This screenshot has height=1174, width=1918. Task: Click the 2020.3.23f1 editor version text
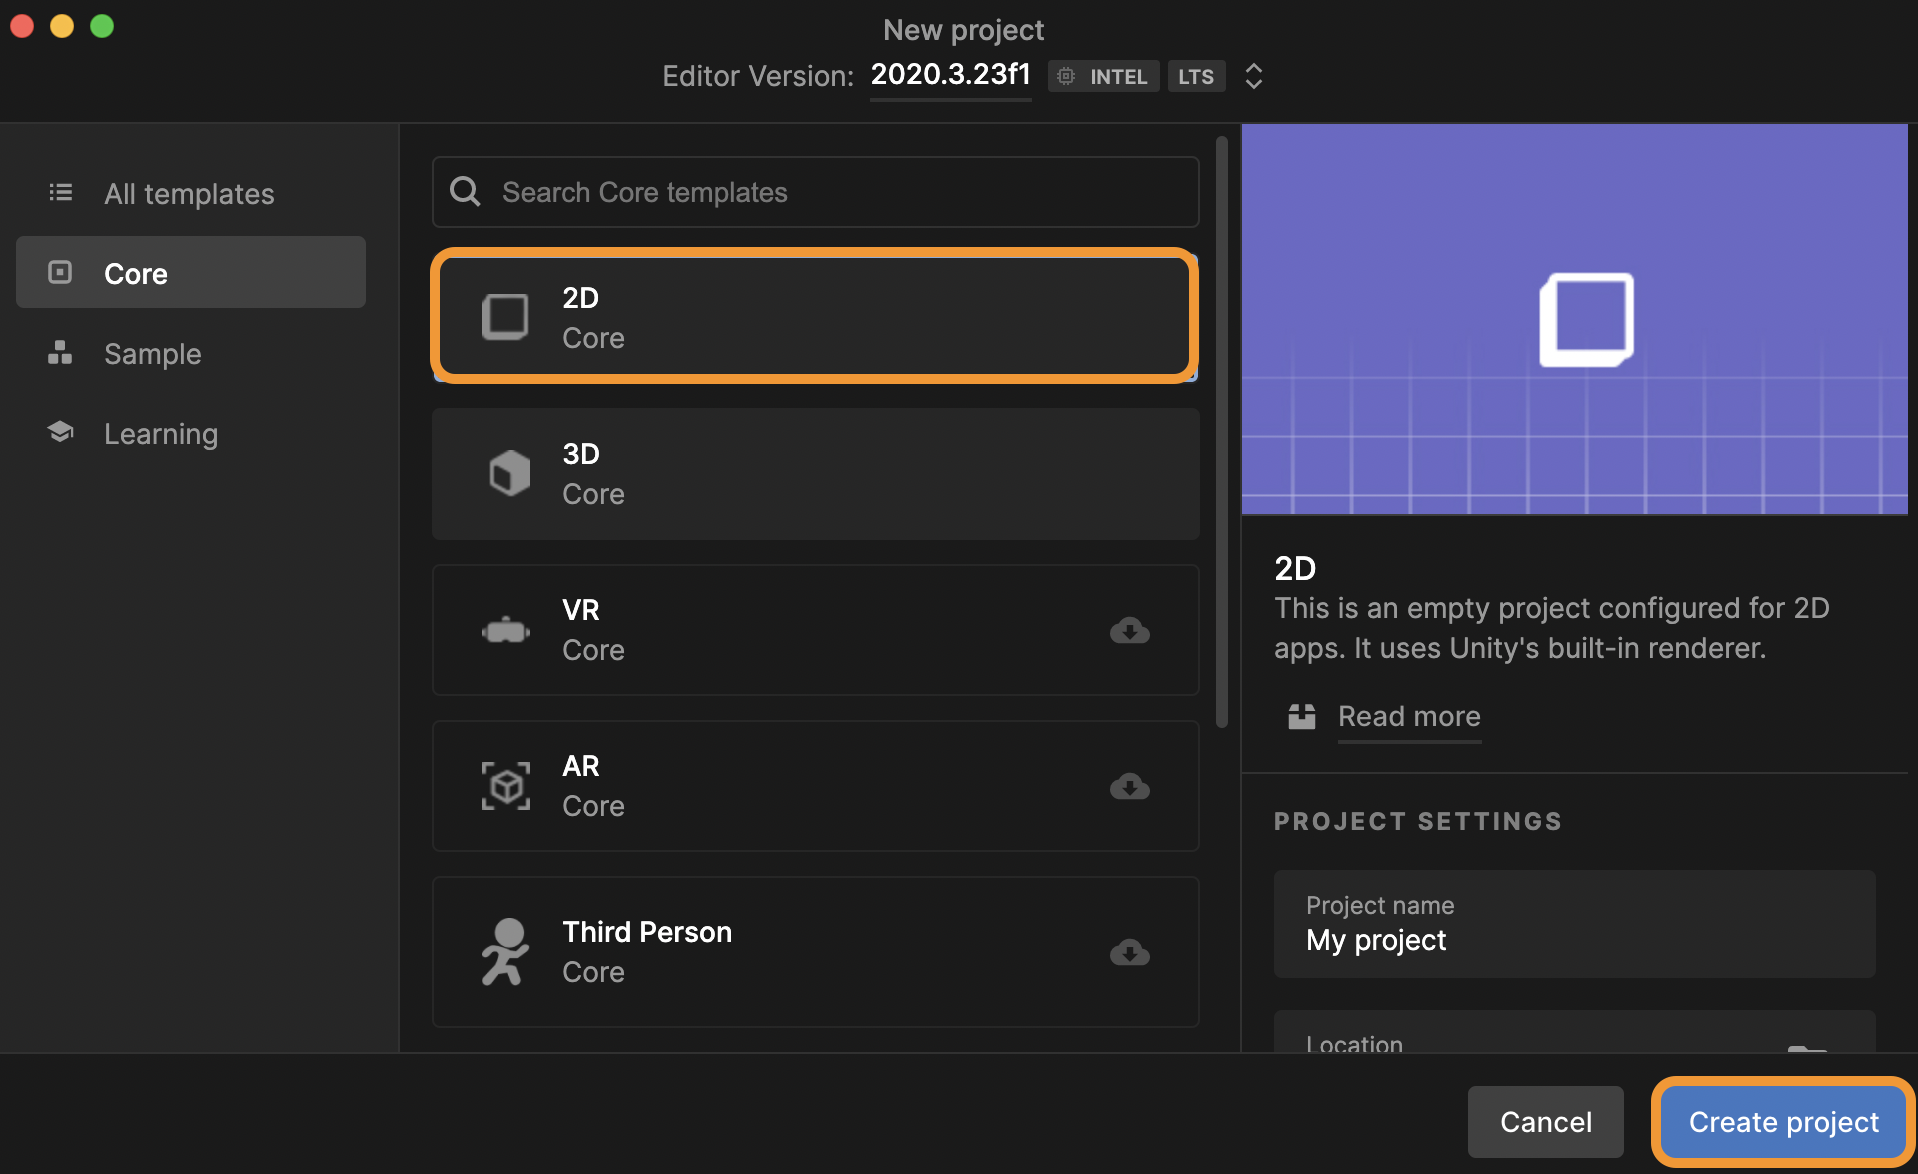point(950,74)
